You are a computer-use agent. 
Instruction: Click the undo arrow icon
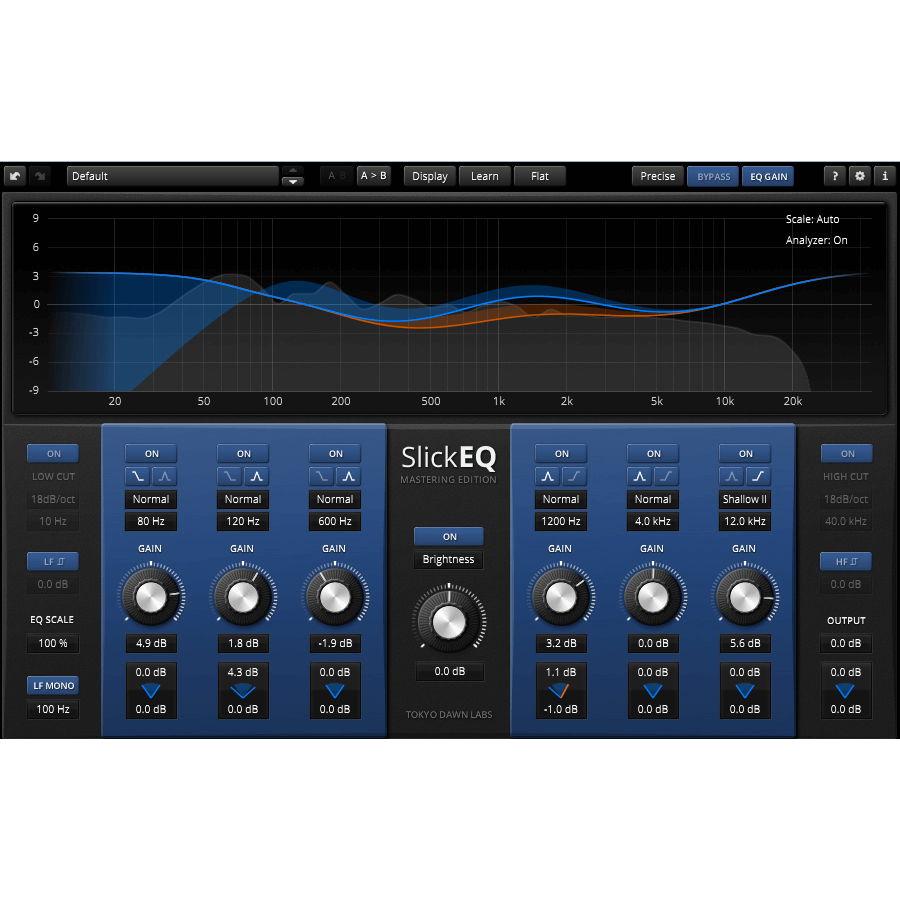(x=15, y=176)
